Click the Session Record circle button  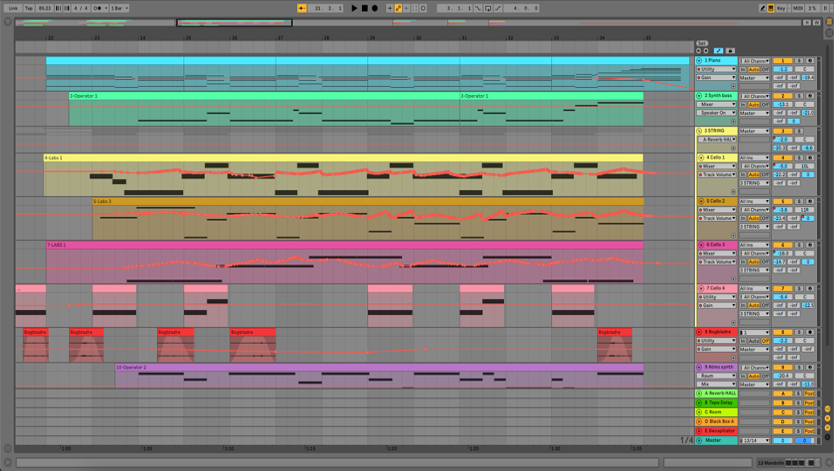tap(423, 8)
